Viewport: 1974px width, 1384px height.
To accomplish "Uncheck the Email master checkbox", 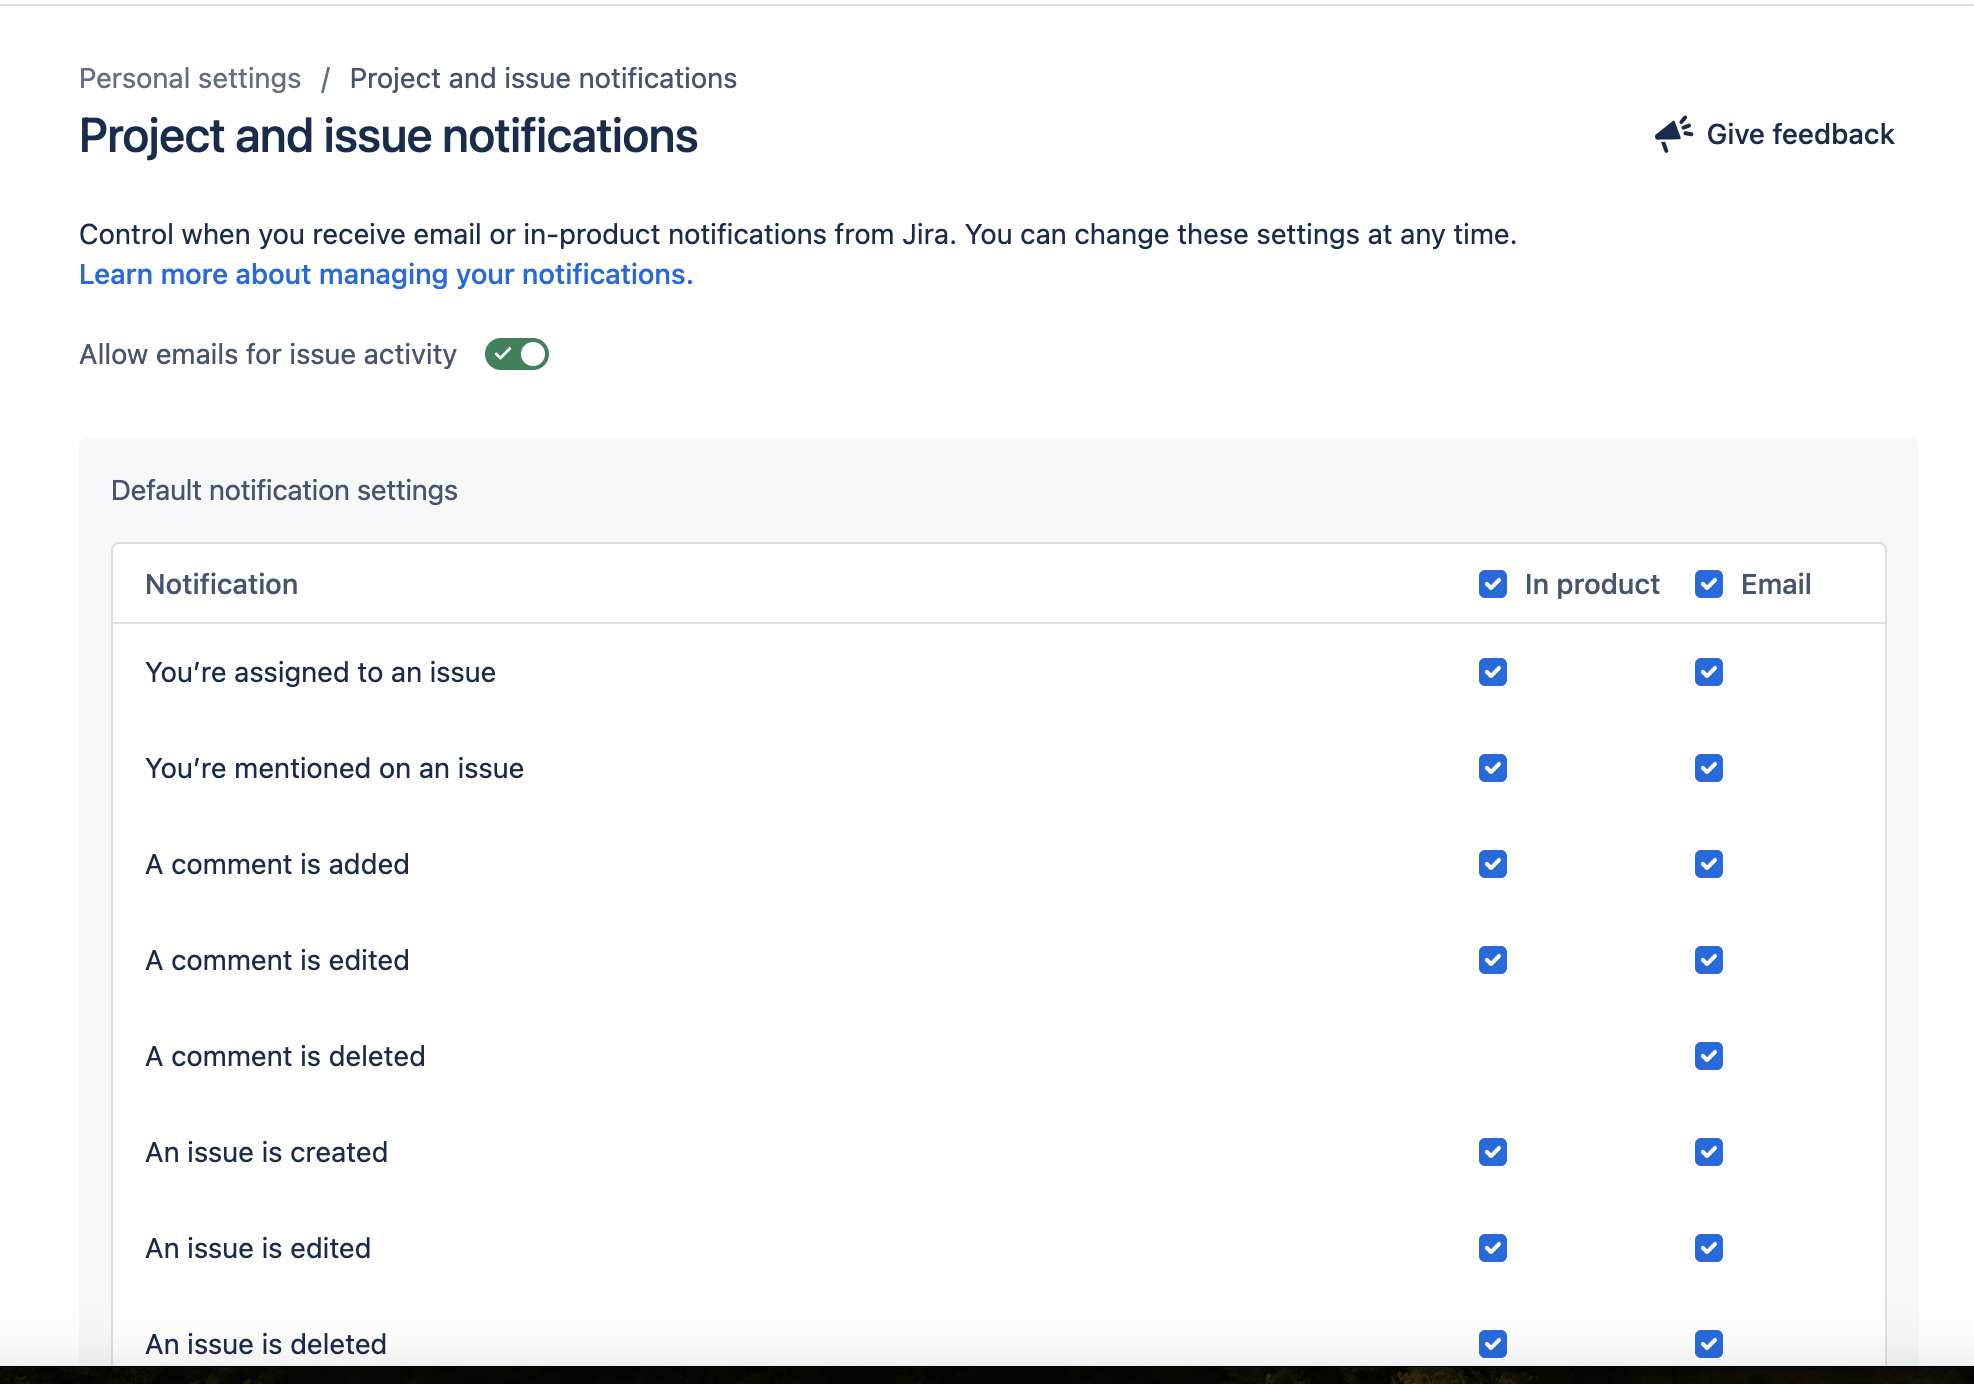I will pyautogui.click(x=1709, y=584).
